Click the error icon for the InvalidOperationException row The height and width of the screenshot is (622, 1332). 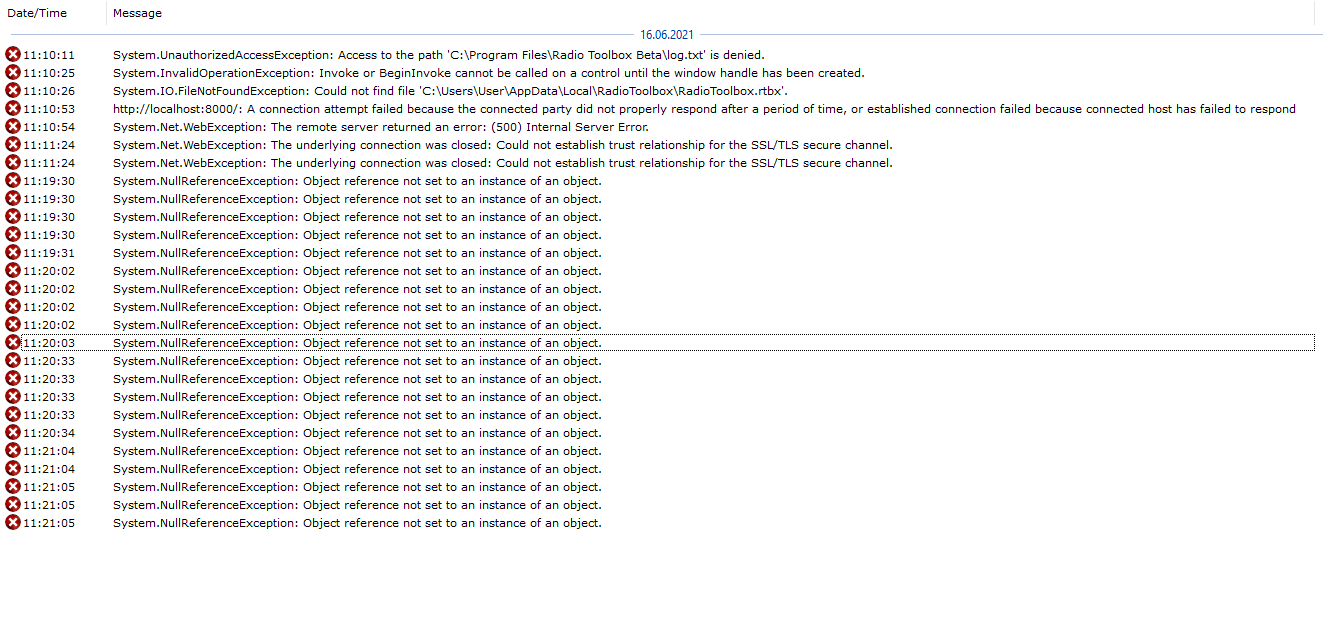coord(13,72)
